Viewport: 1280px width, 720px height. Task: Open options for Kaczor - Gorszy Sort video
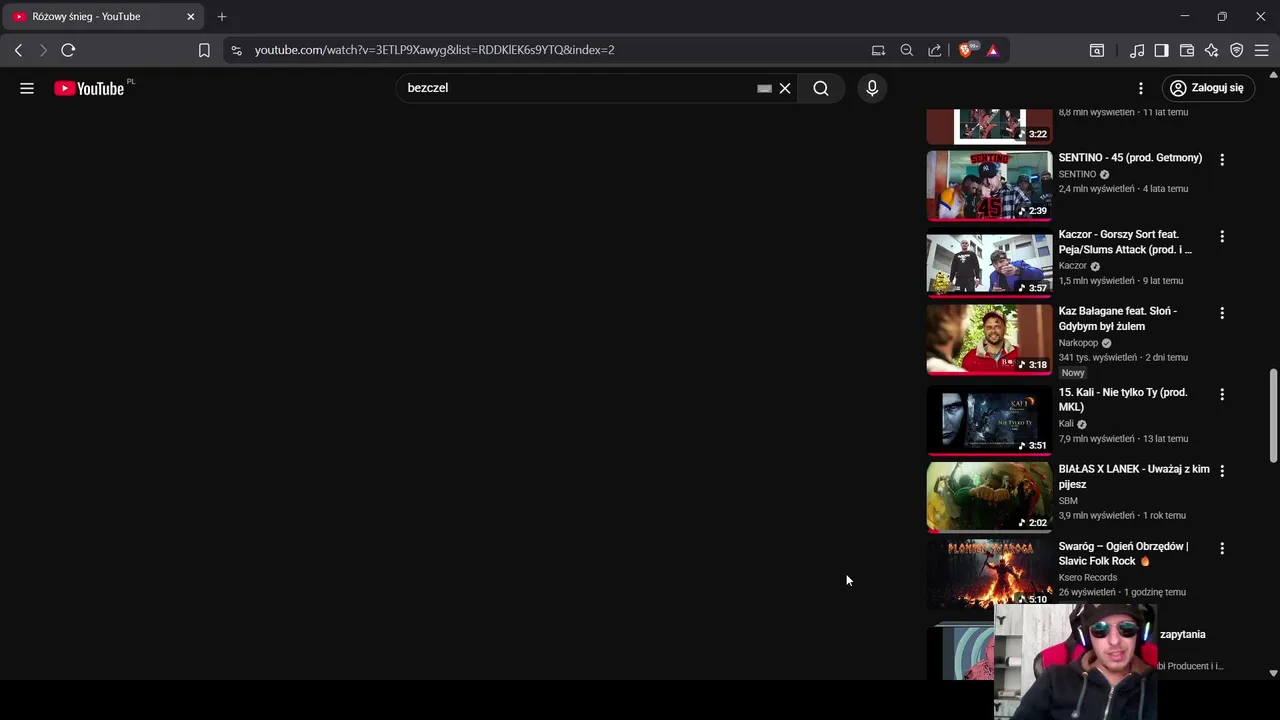coord(1221,236)
